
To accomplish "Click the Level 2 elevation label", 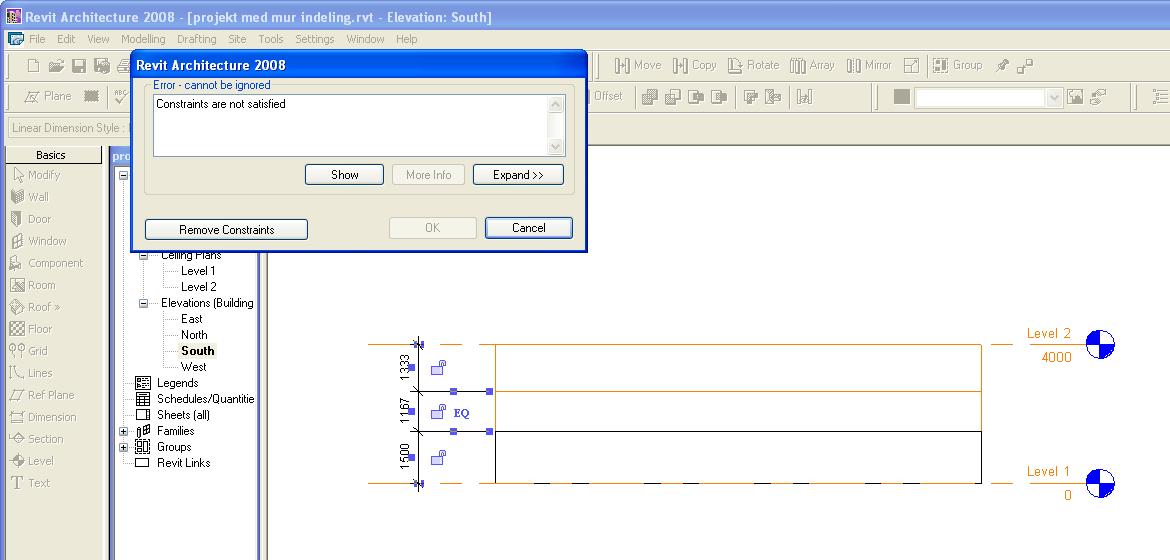I will pyautogui.click(x=1048, y=334).
